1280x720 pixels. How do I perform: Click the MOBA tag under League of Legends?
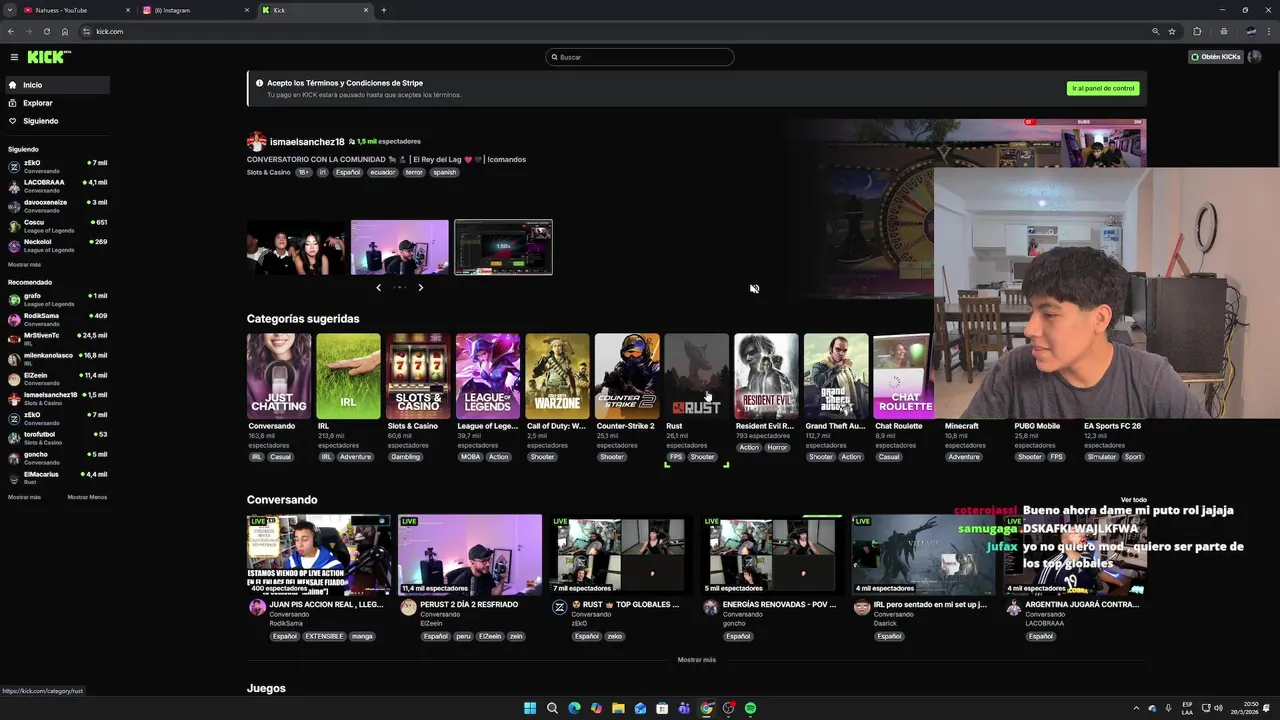[x=470, y=457]
